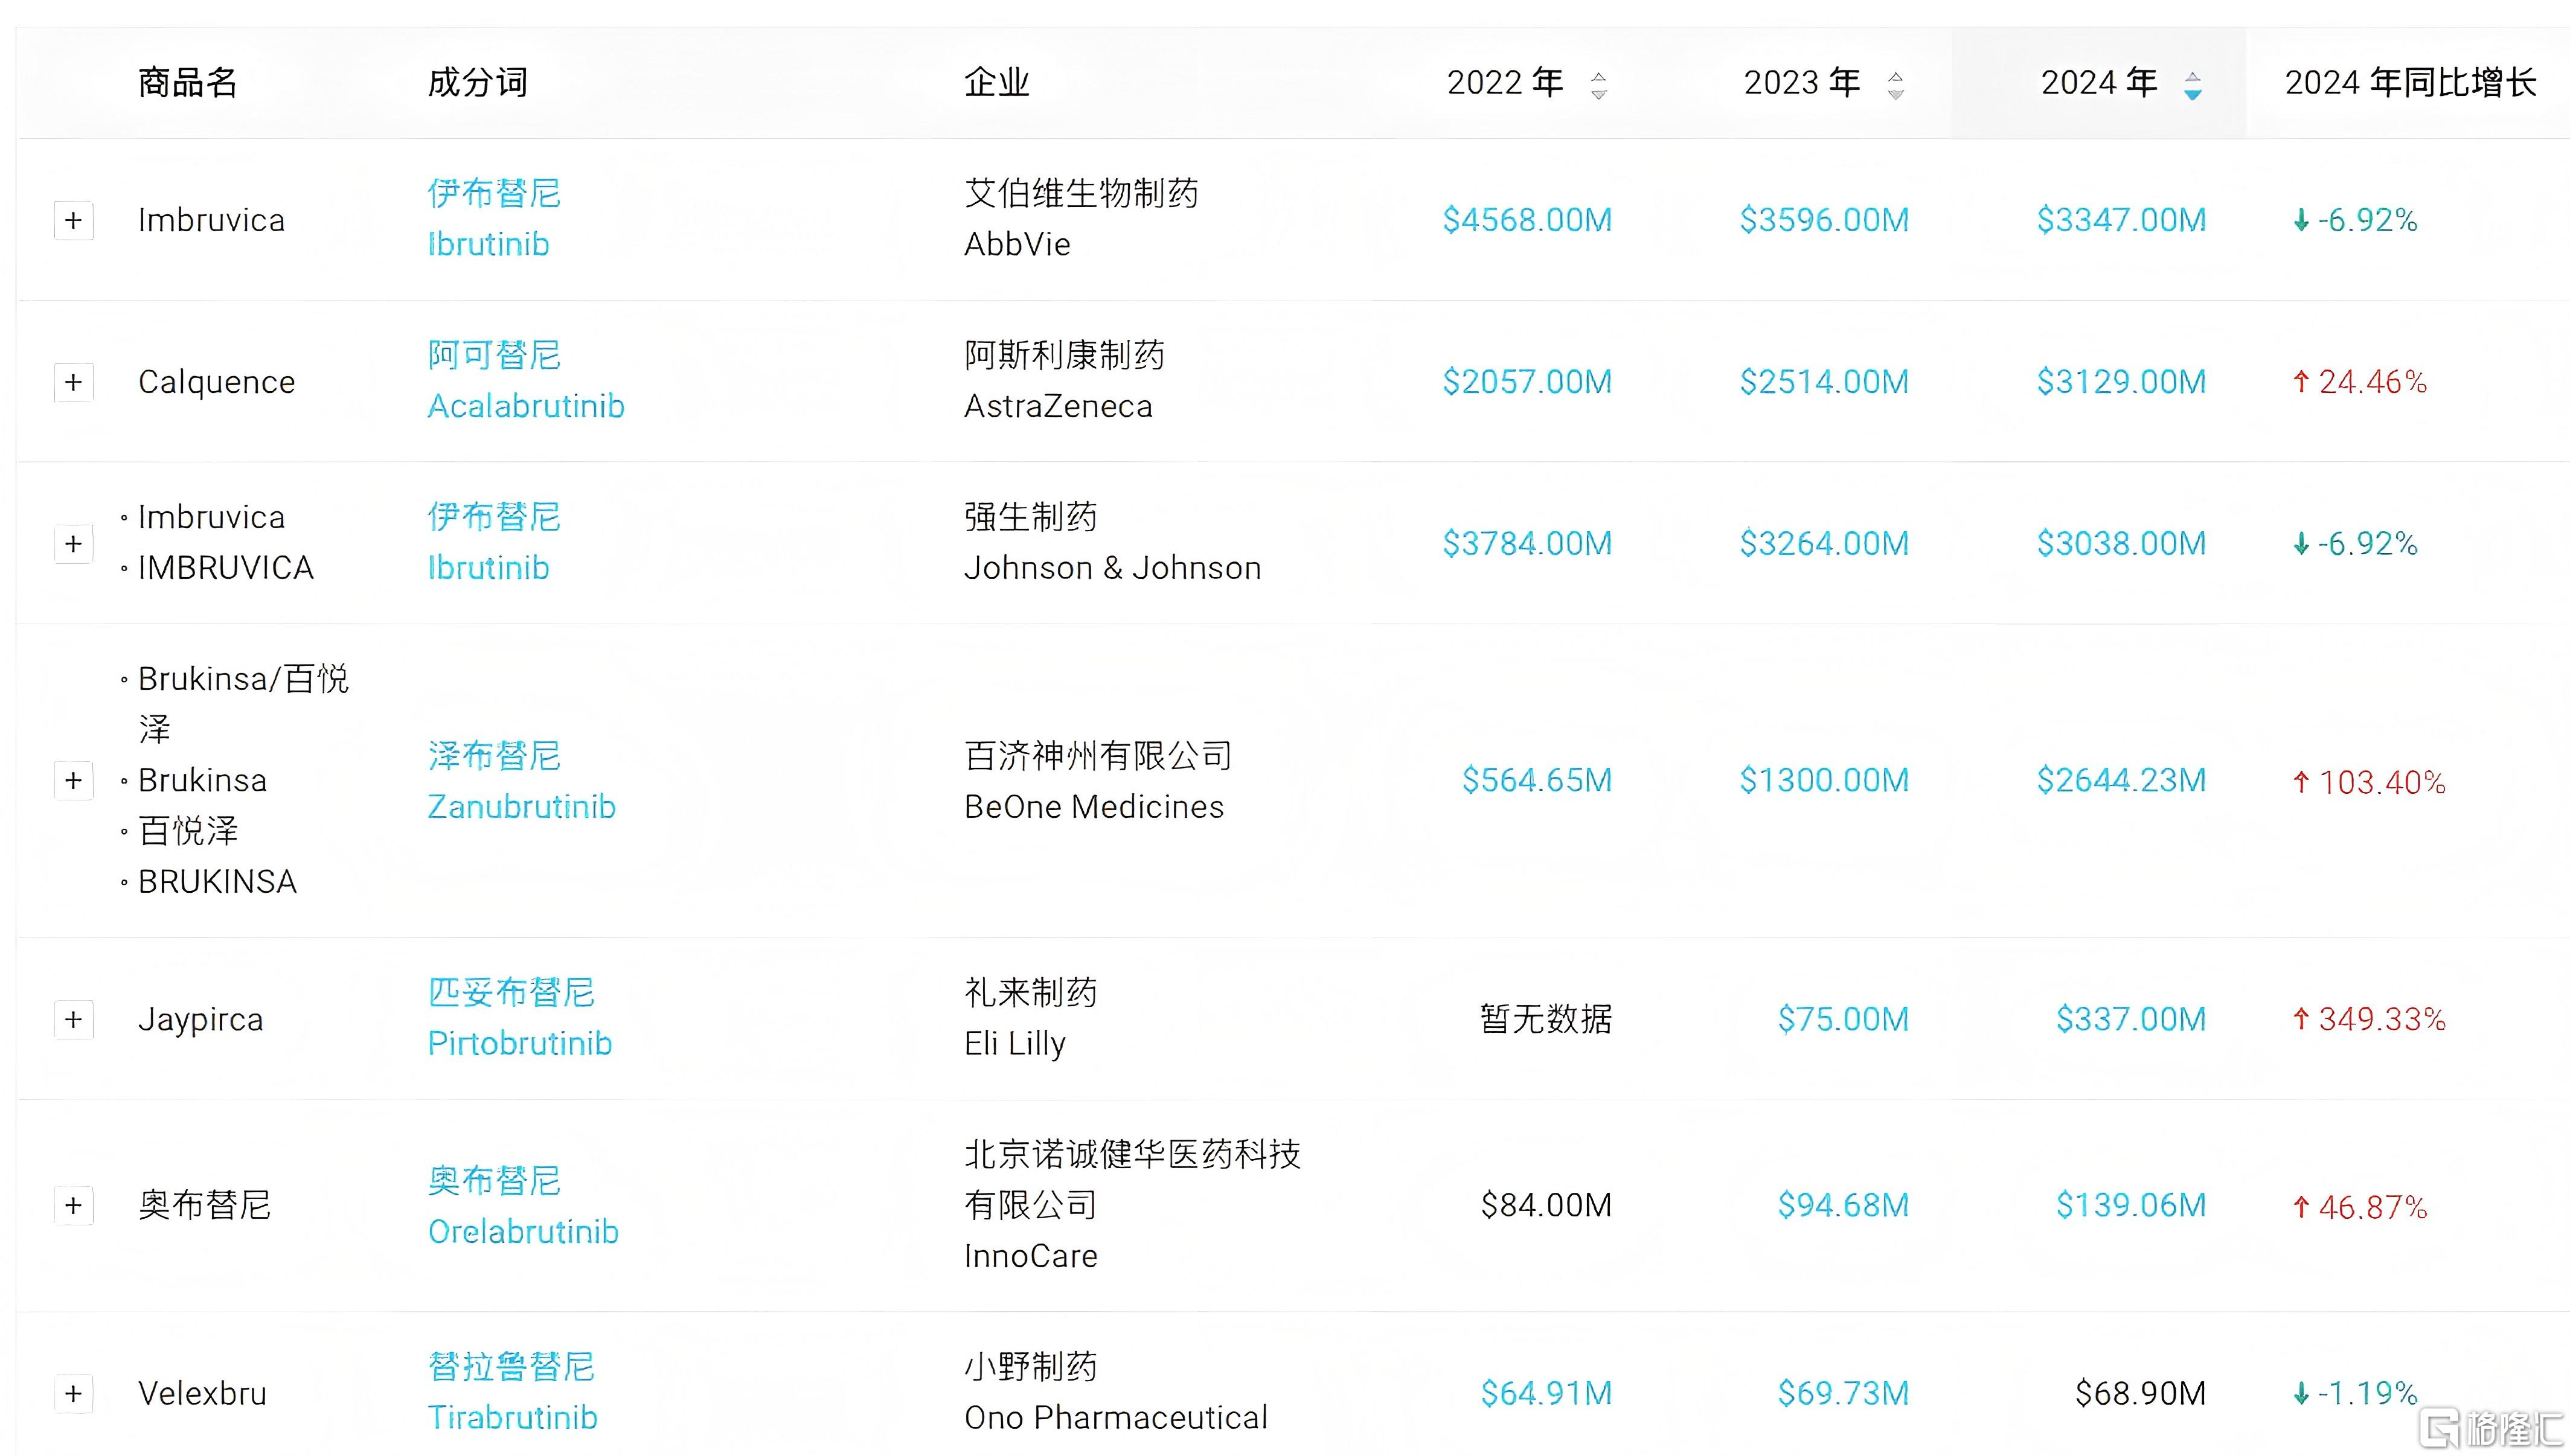Screen dimensions: 2570x1456
Task: Click the $1300.00M 2023 value
Action: coord(1824,780)
